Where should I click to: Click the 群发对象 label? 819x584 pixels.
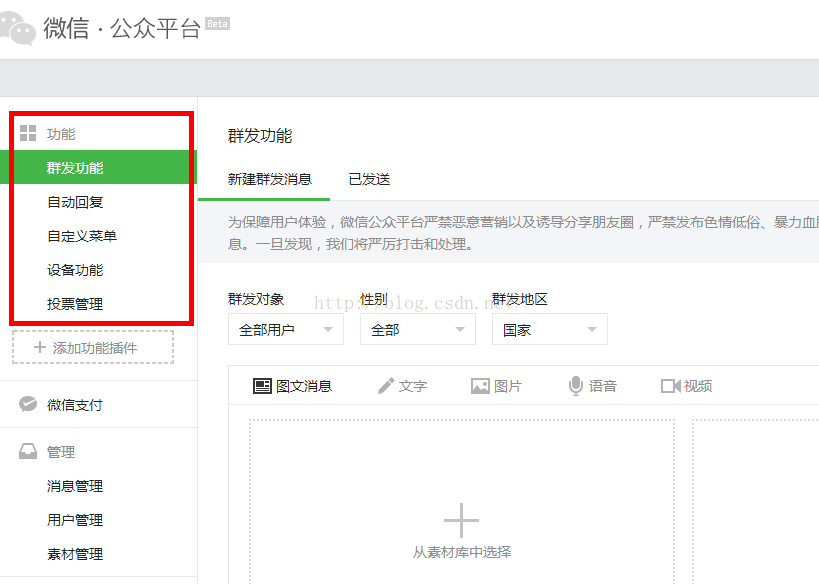pyautogui.click(x=256, y=299)
